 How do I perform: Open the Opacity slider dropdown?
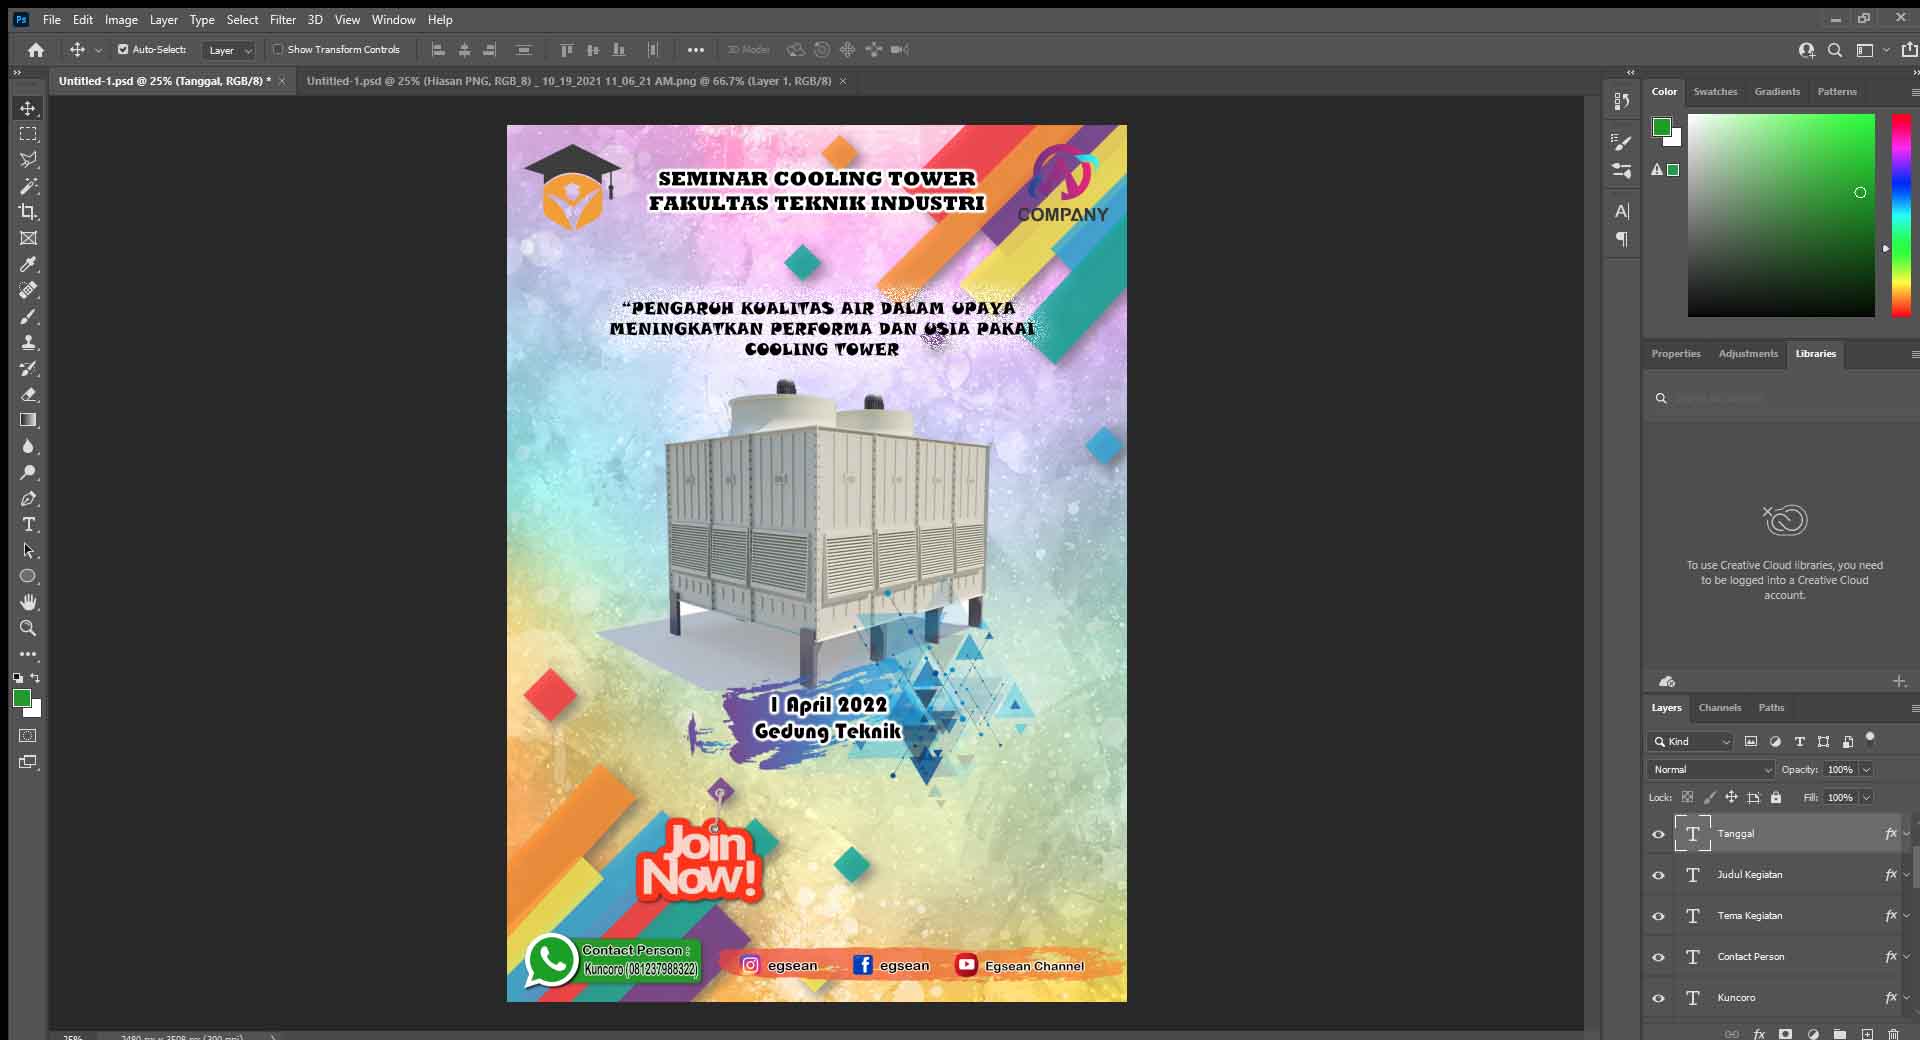pyautogui.click(x=1866, y=769)
